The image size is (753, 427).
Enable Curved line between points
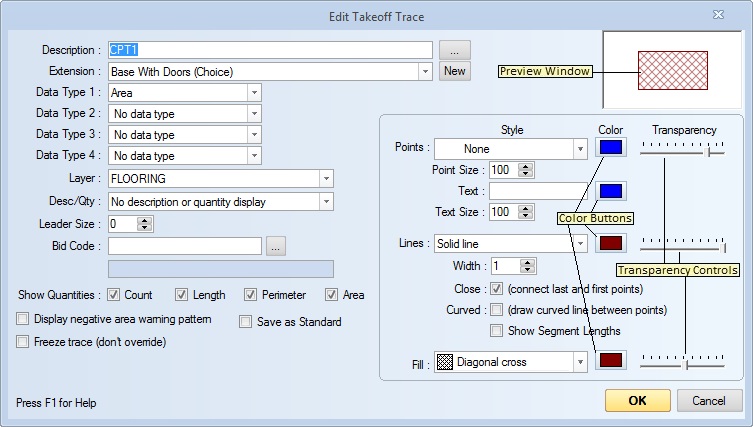pyautogui.click(x=497, y=309)
